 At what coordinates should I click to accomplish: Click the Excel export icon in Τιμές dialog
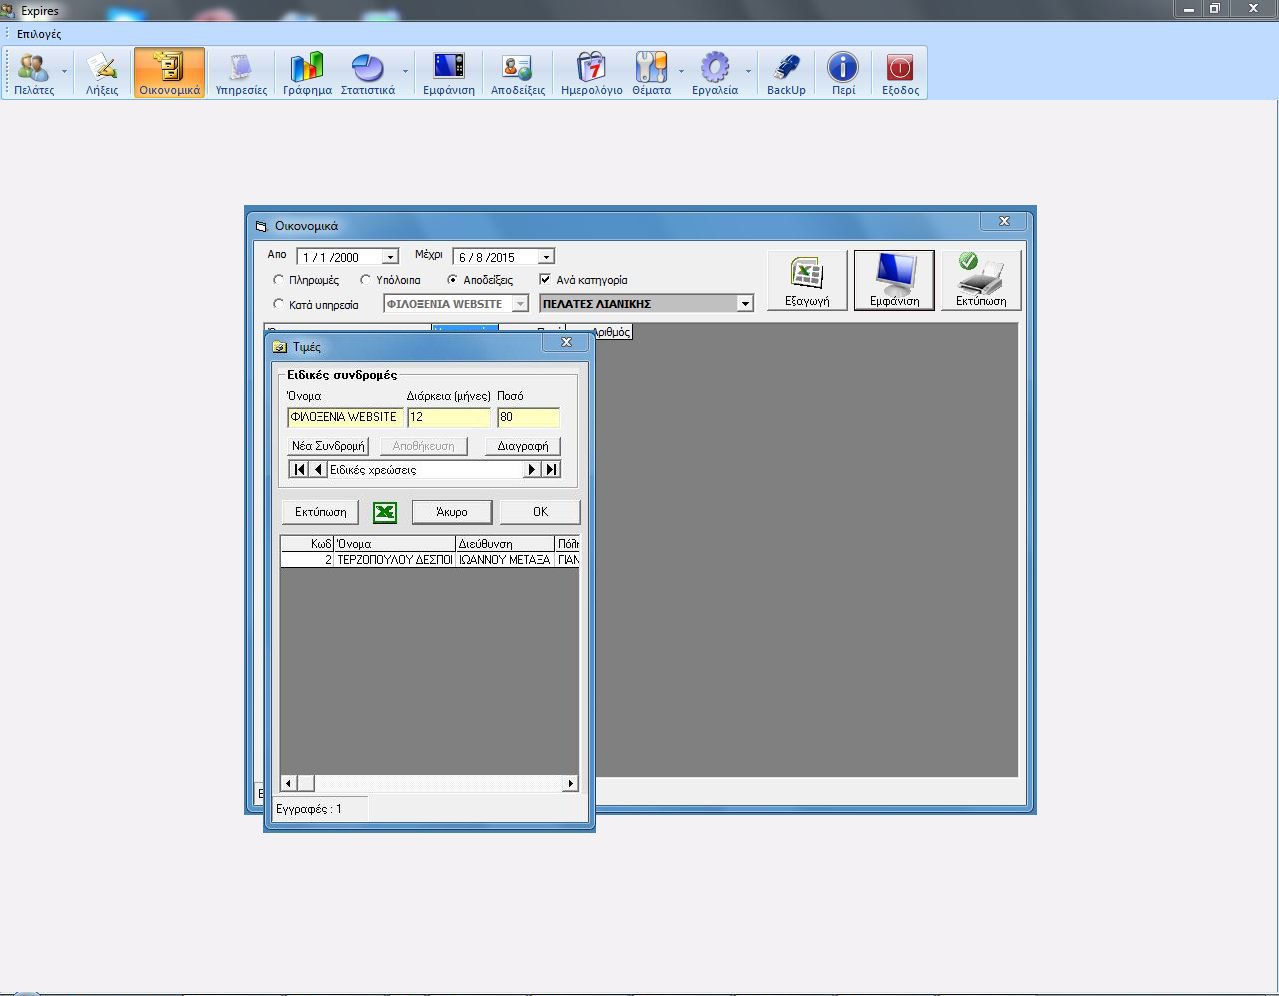pyautogui.click(x=384, y=511)
